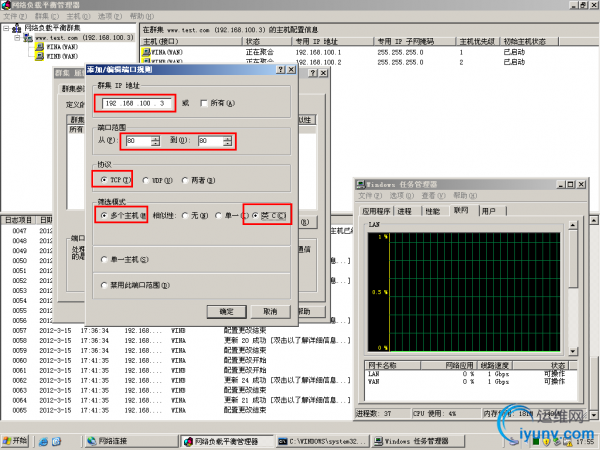Image resolution: width=600 pixels, height=450 pixels.
Task: Set affinity to 单一
Action: pyautogui.click(x=218, y=216)
